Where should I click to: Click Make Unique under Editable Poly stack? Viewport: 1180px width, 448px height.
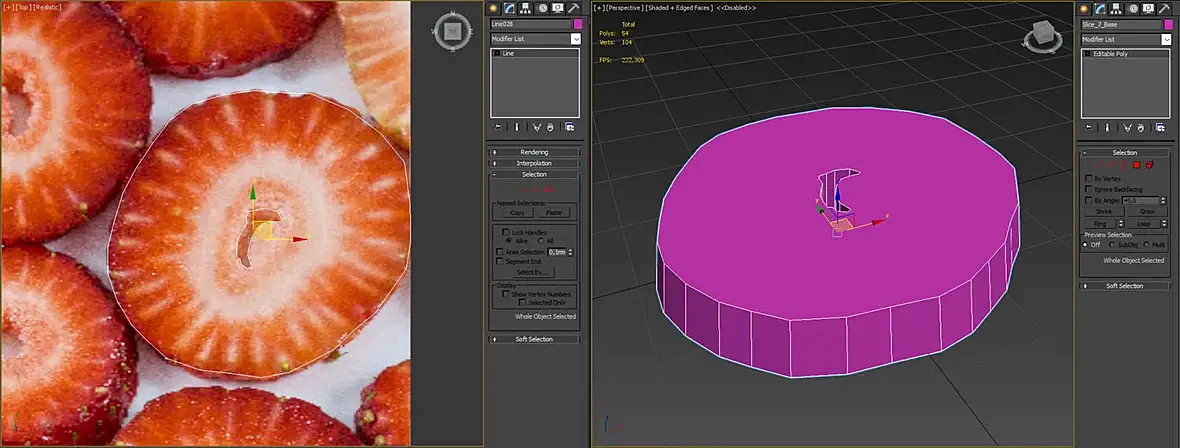point(1128,126)
